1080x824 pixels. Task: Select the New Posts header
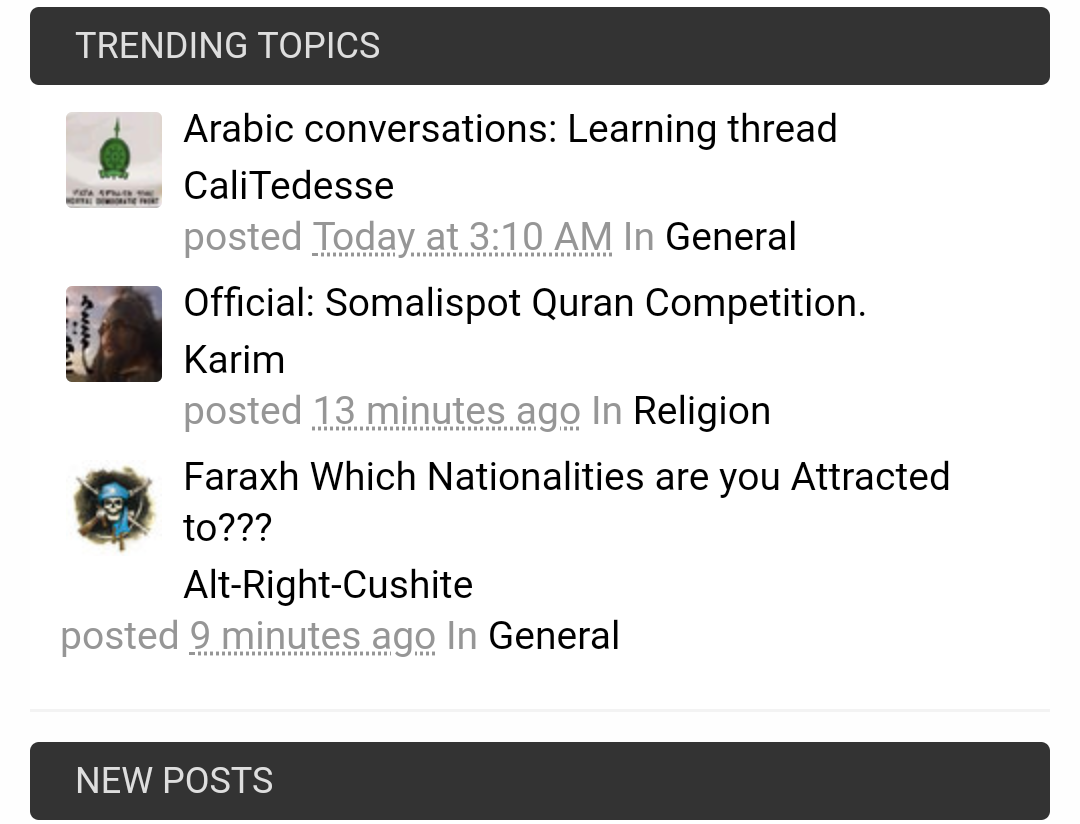click(174, 781)
